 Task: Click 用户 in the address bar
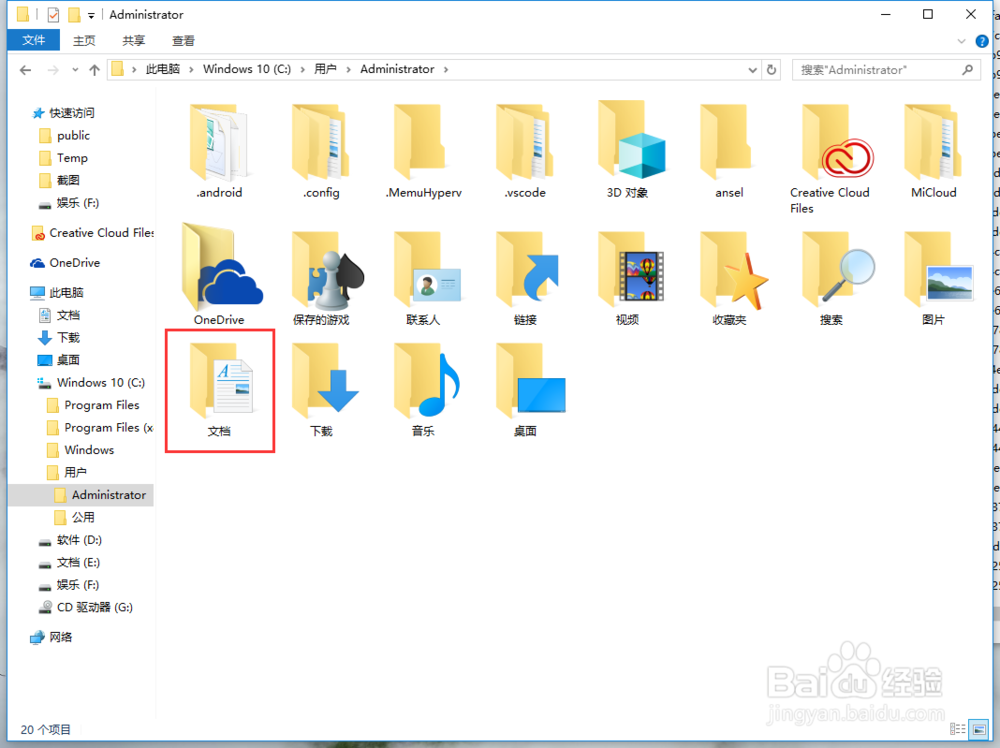coord(325,69)
